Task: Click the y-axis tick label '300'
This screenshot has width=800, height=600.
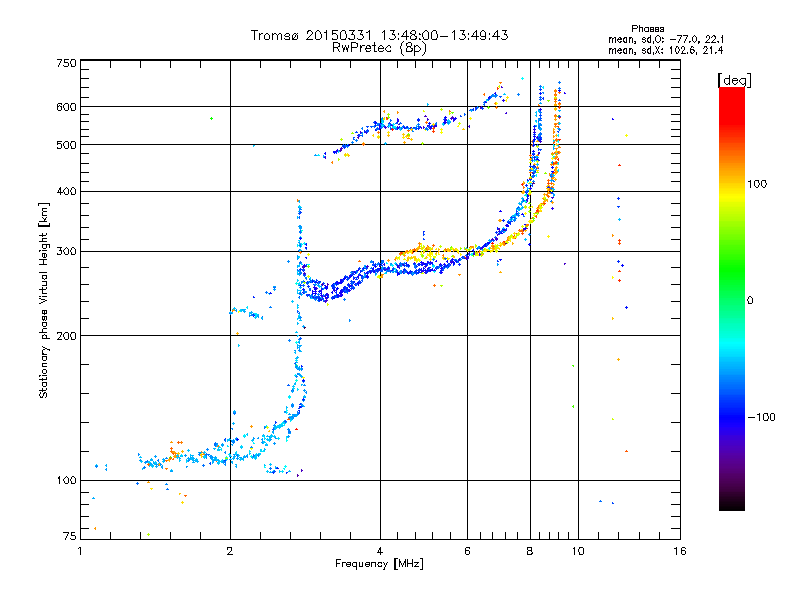Action: (x=66, y=252)
